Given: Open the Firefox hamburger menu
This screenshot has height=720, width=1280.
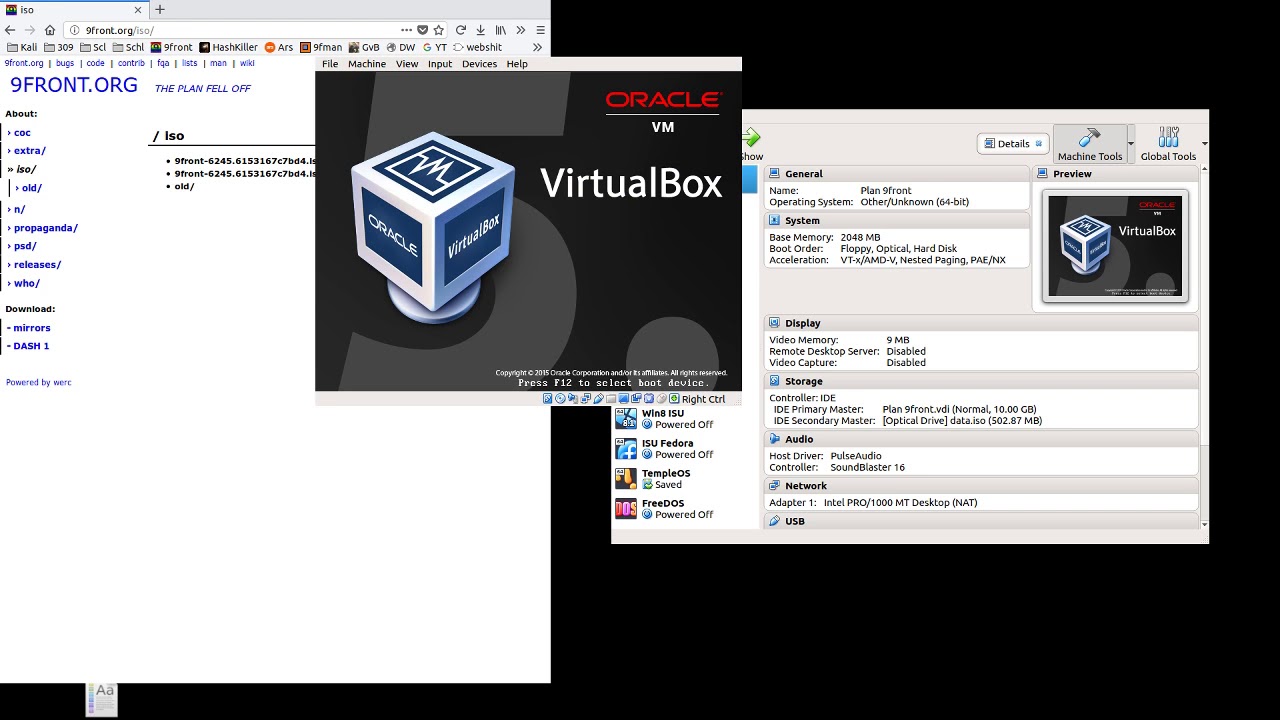Looking at the screenshot, I should click(x=540, y=30).
